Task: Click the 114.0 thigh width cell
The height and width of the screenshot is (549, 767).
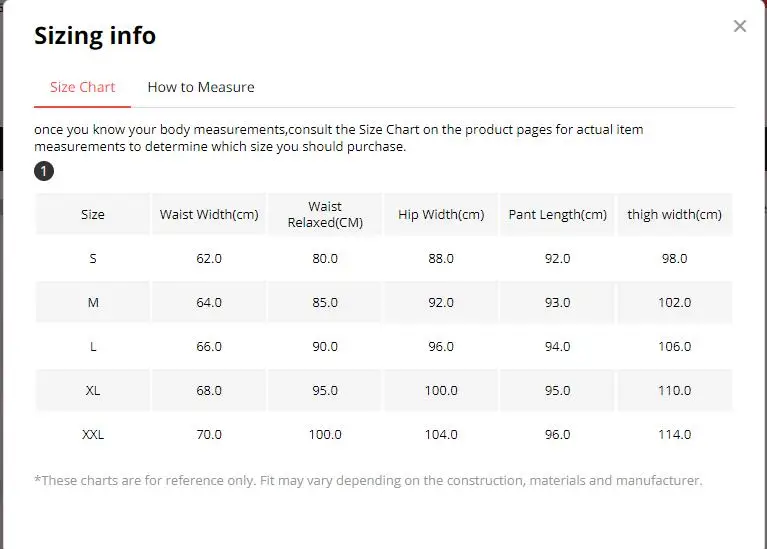Action: point(674,434)
